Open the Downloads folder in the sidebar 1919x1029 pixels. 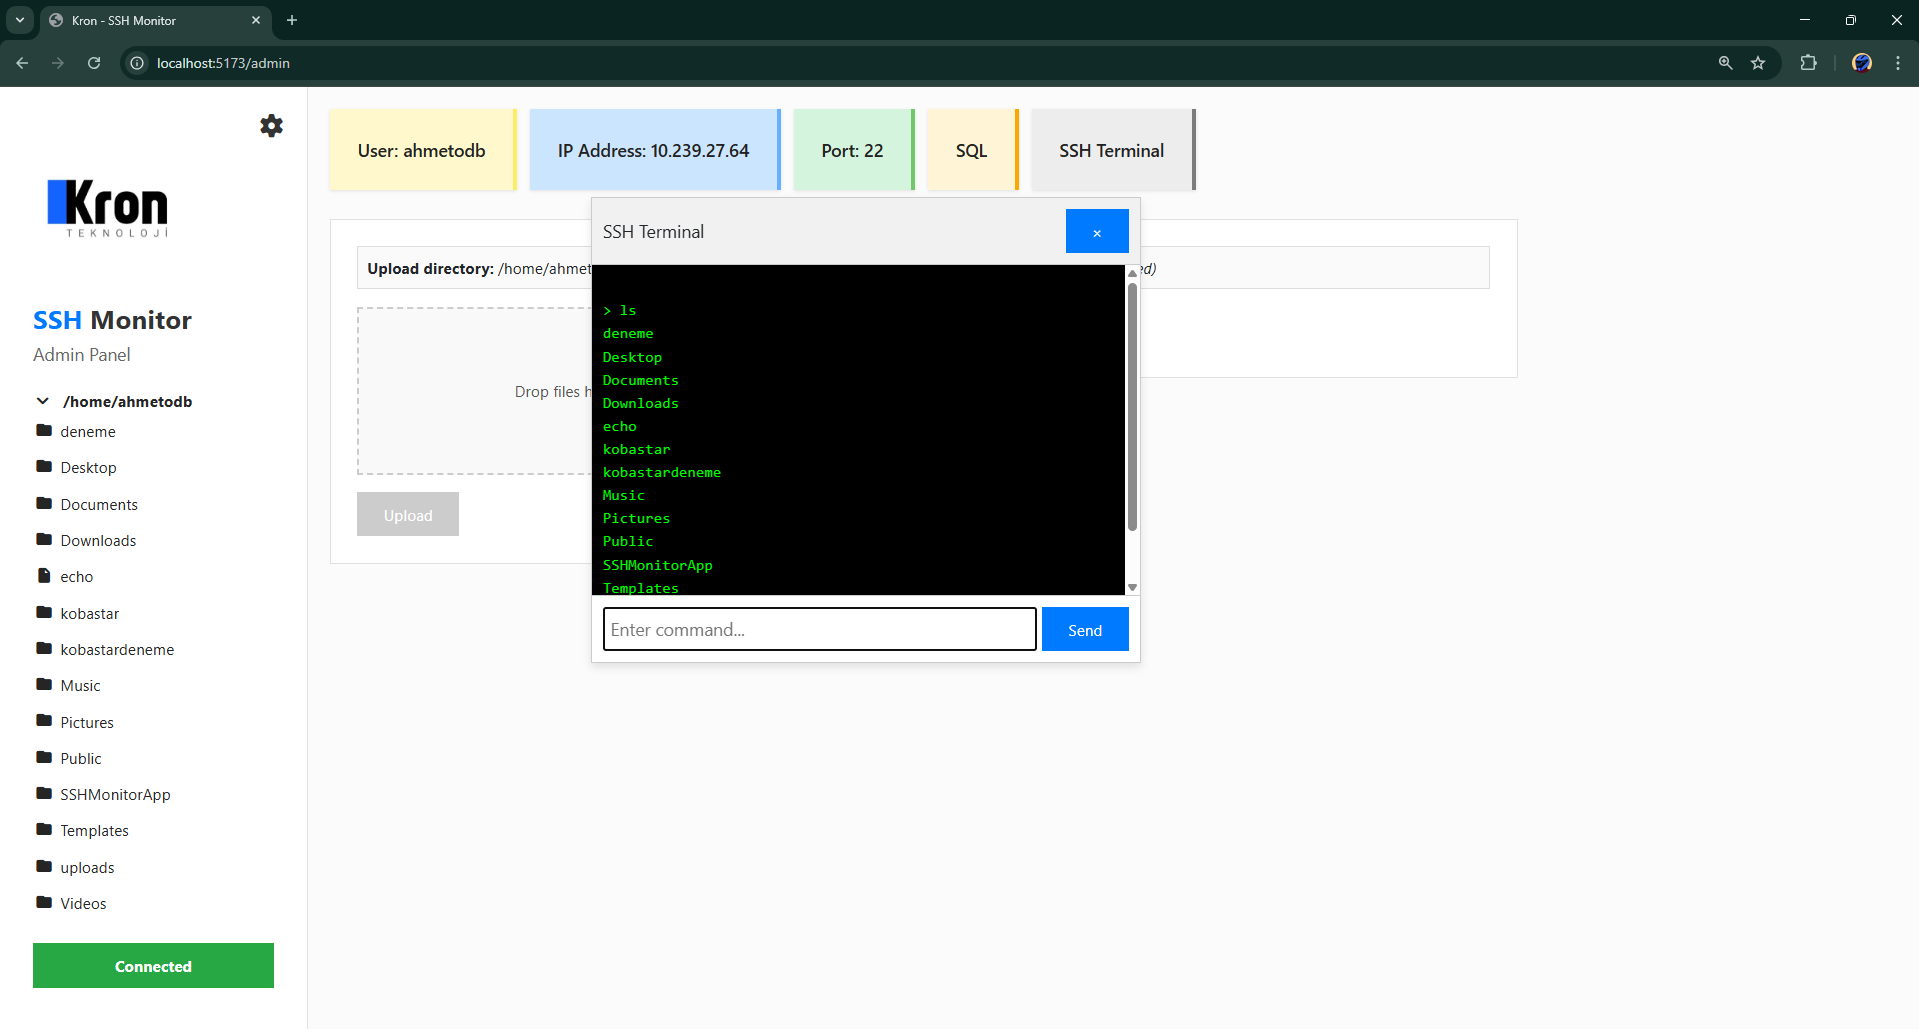click(45, 539)
